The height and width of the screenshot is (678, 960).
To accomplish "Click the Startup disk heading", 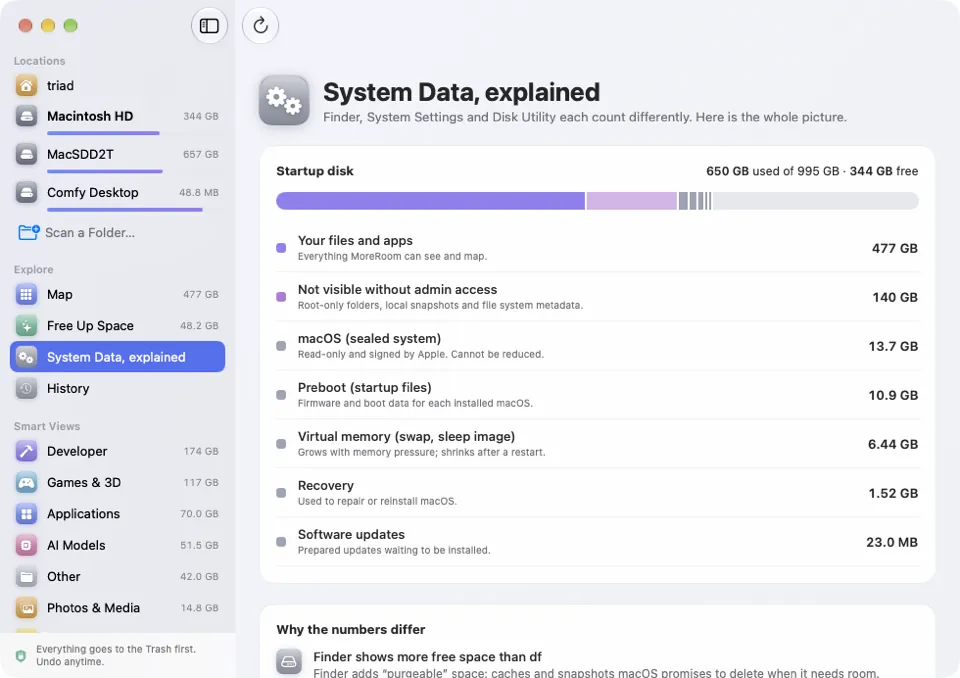I will tap(315, 171).
